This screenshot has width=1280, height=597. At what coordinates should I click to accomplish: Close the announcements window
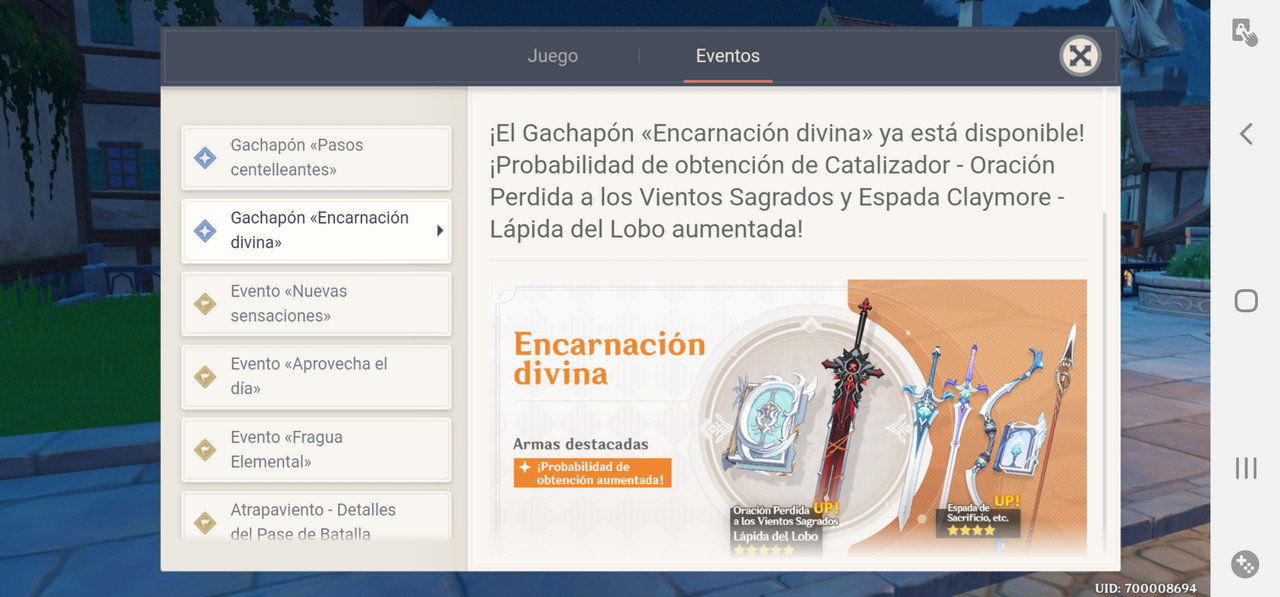pyautogui.click(x=1080, y=56)
